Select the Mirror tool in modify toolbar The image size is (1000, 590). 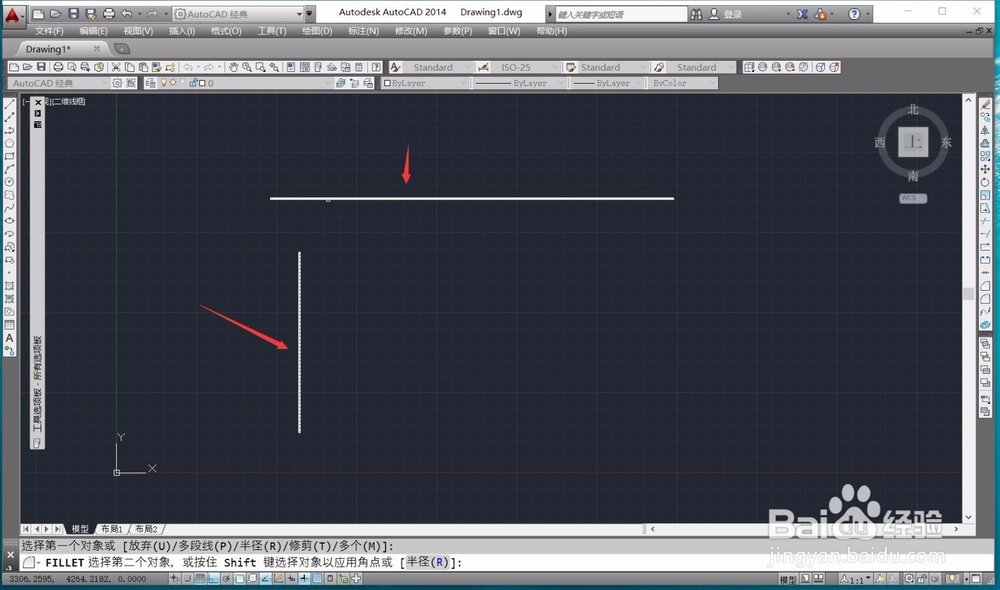click(985, 130)
